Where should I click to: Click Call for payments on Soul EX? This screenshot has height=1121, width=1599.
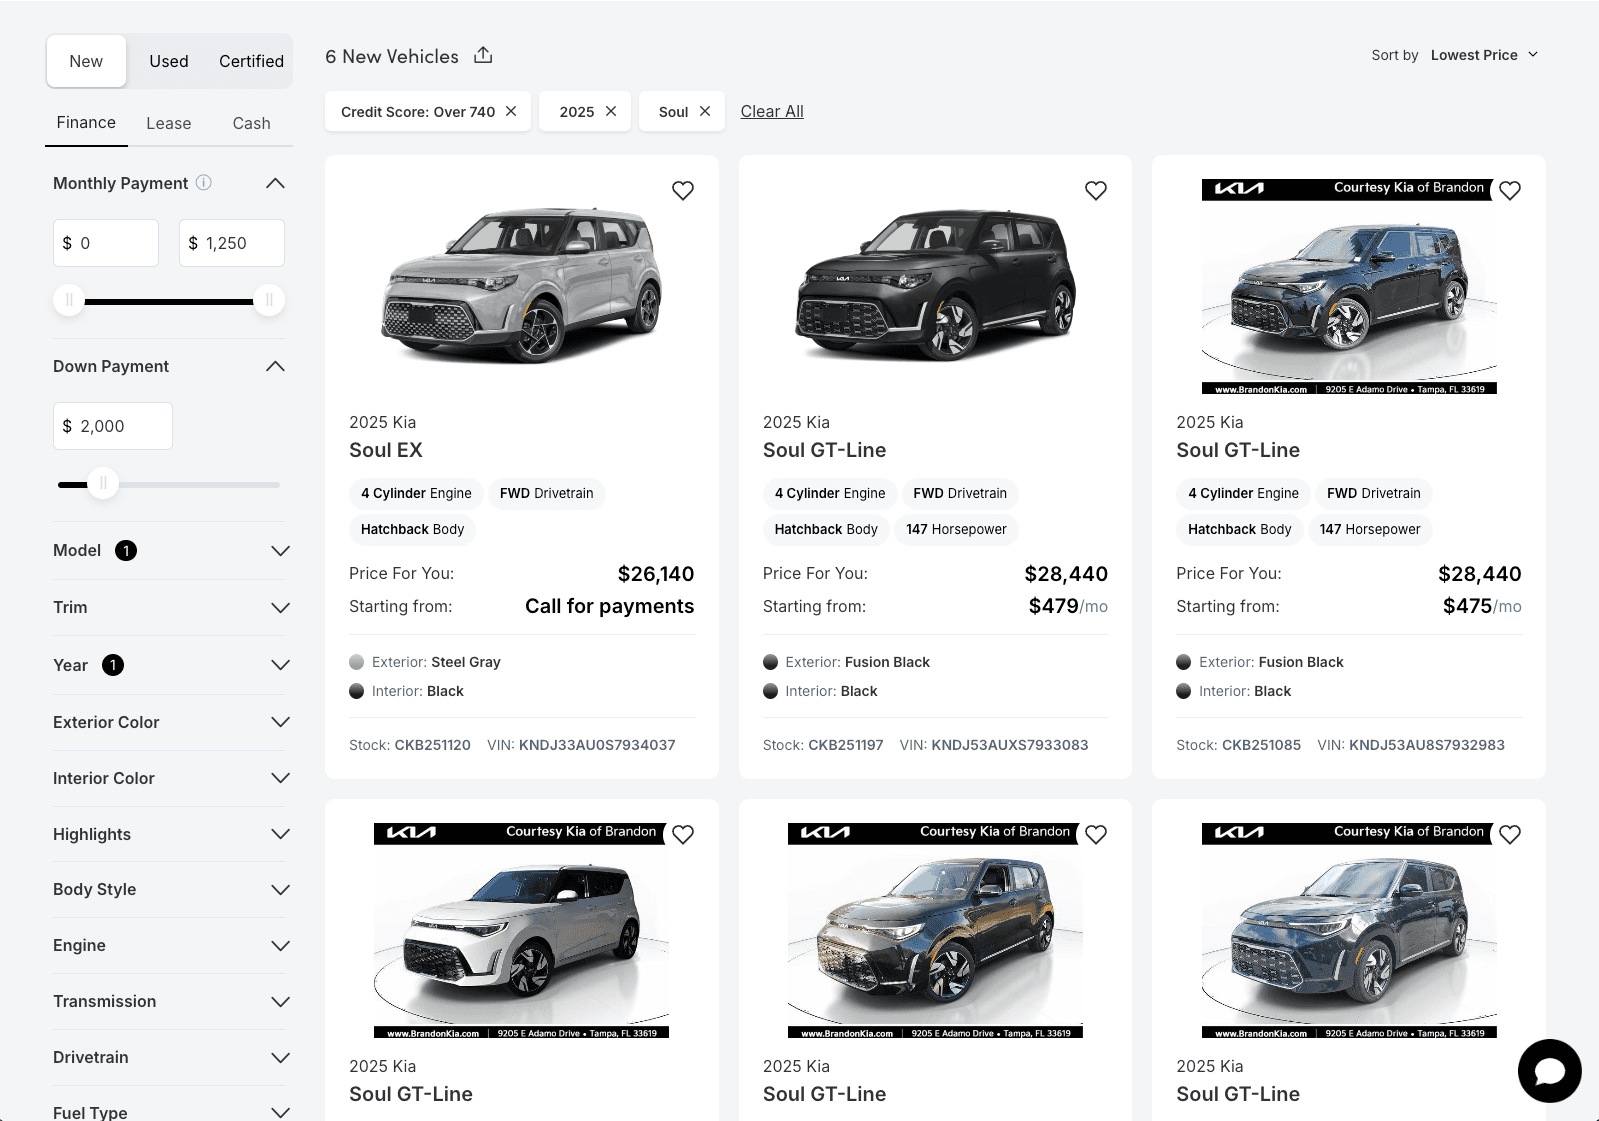tap(609, 606)
